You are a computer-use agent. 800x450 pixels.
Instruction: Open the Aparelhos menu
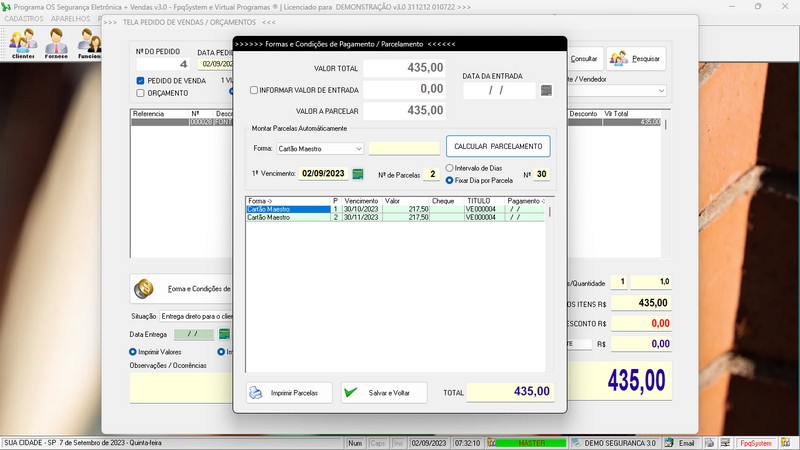[70, 19]
